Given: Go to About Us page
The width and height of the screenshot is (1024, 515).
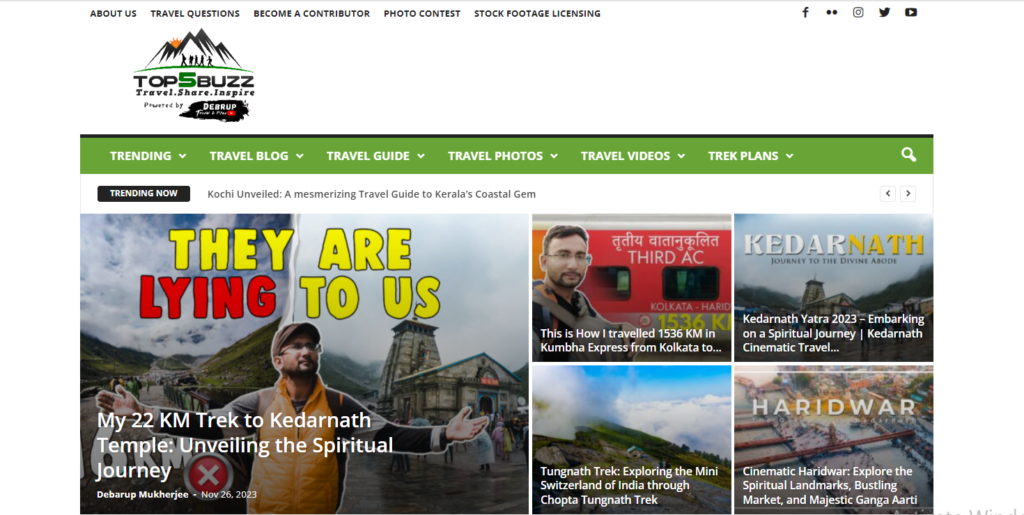Looking at the screenshot, I should point(113,14).
